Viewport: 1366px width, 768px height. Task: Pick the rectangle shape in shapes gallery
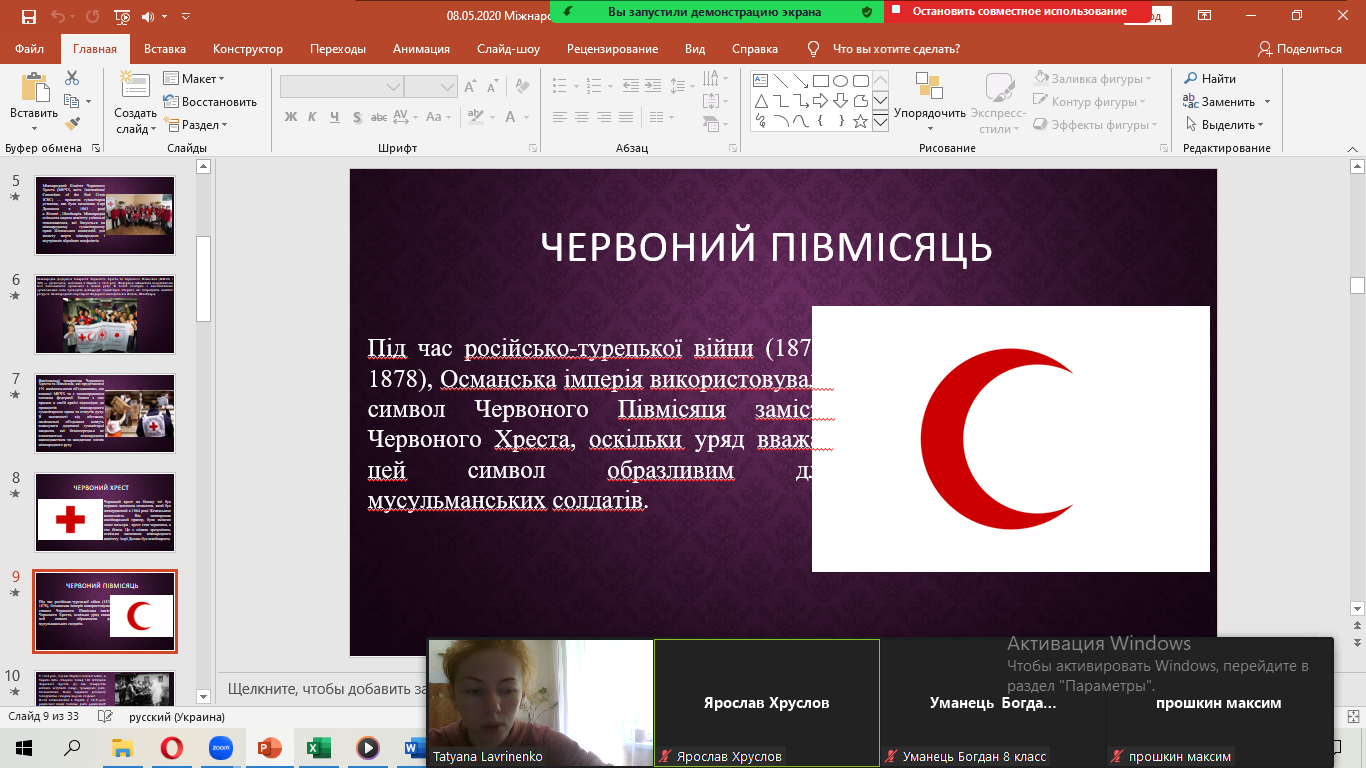pos(820,80)
